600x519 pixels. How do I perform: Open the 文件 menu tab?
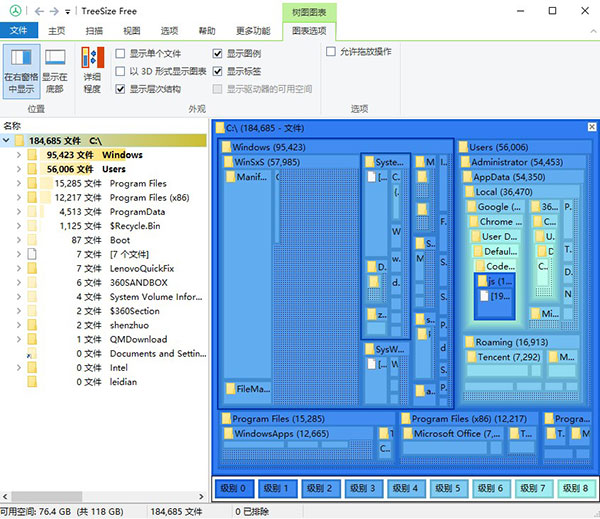19,30
